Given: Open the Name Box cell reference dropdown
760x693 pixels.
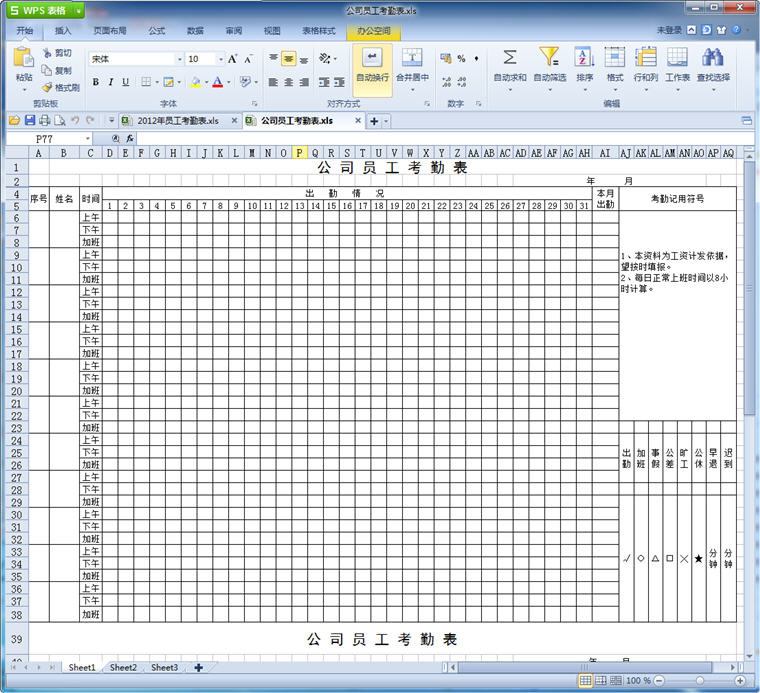Looking at the screenshot, I should pyautogui.click(x=88, y=138).
